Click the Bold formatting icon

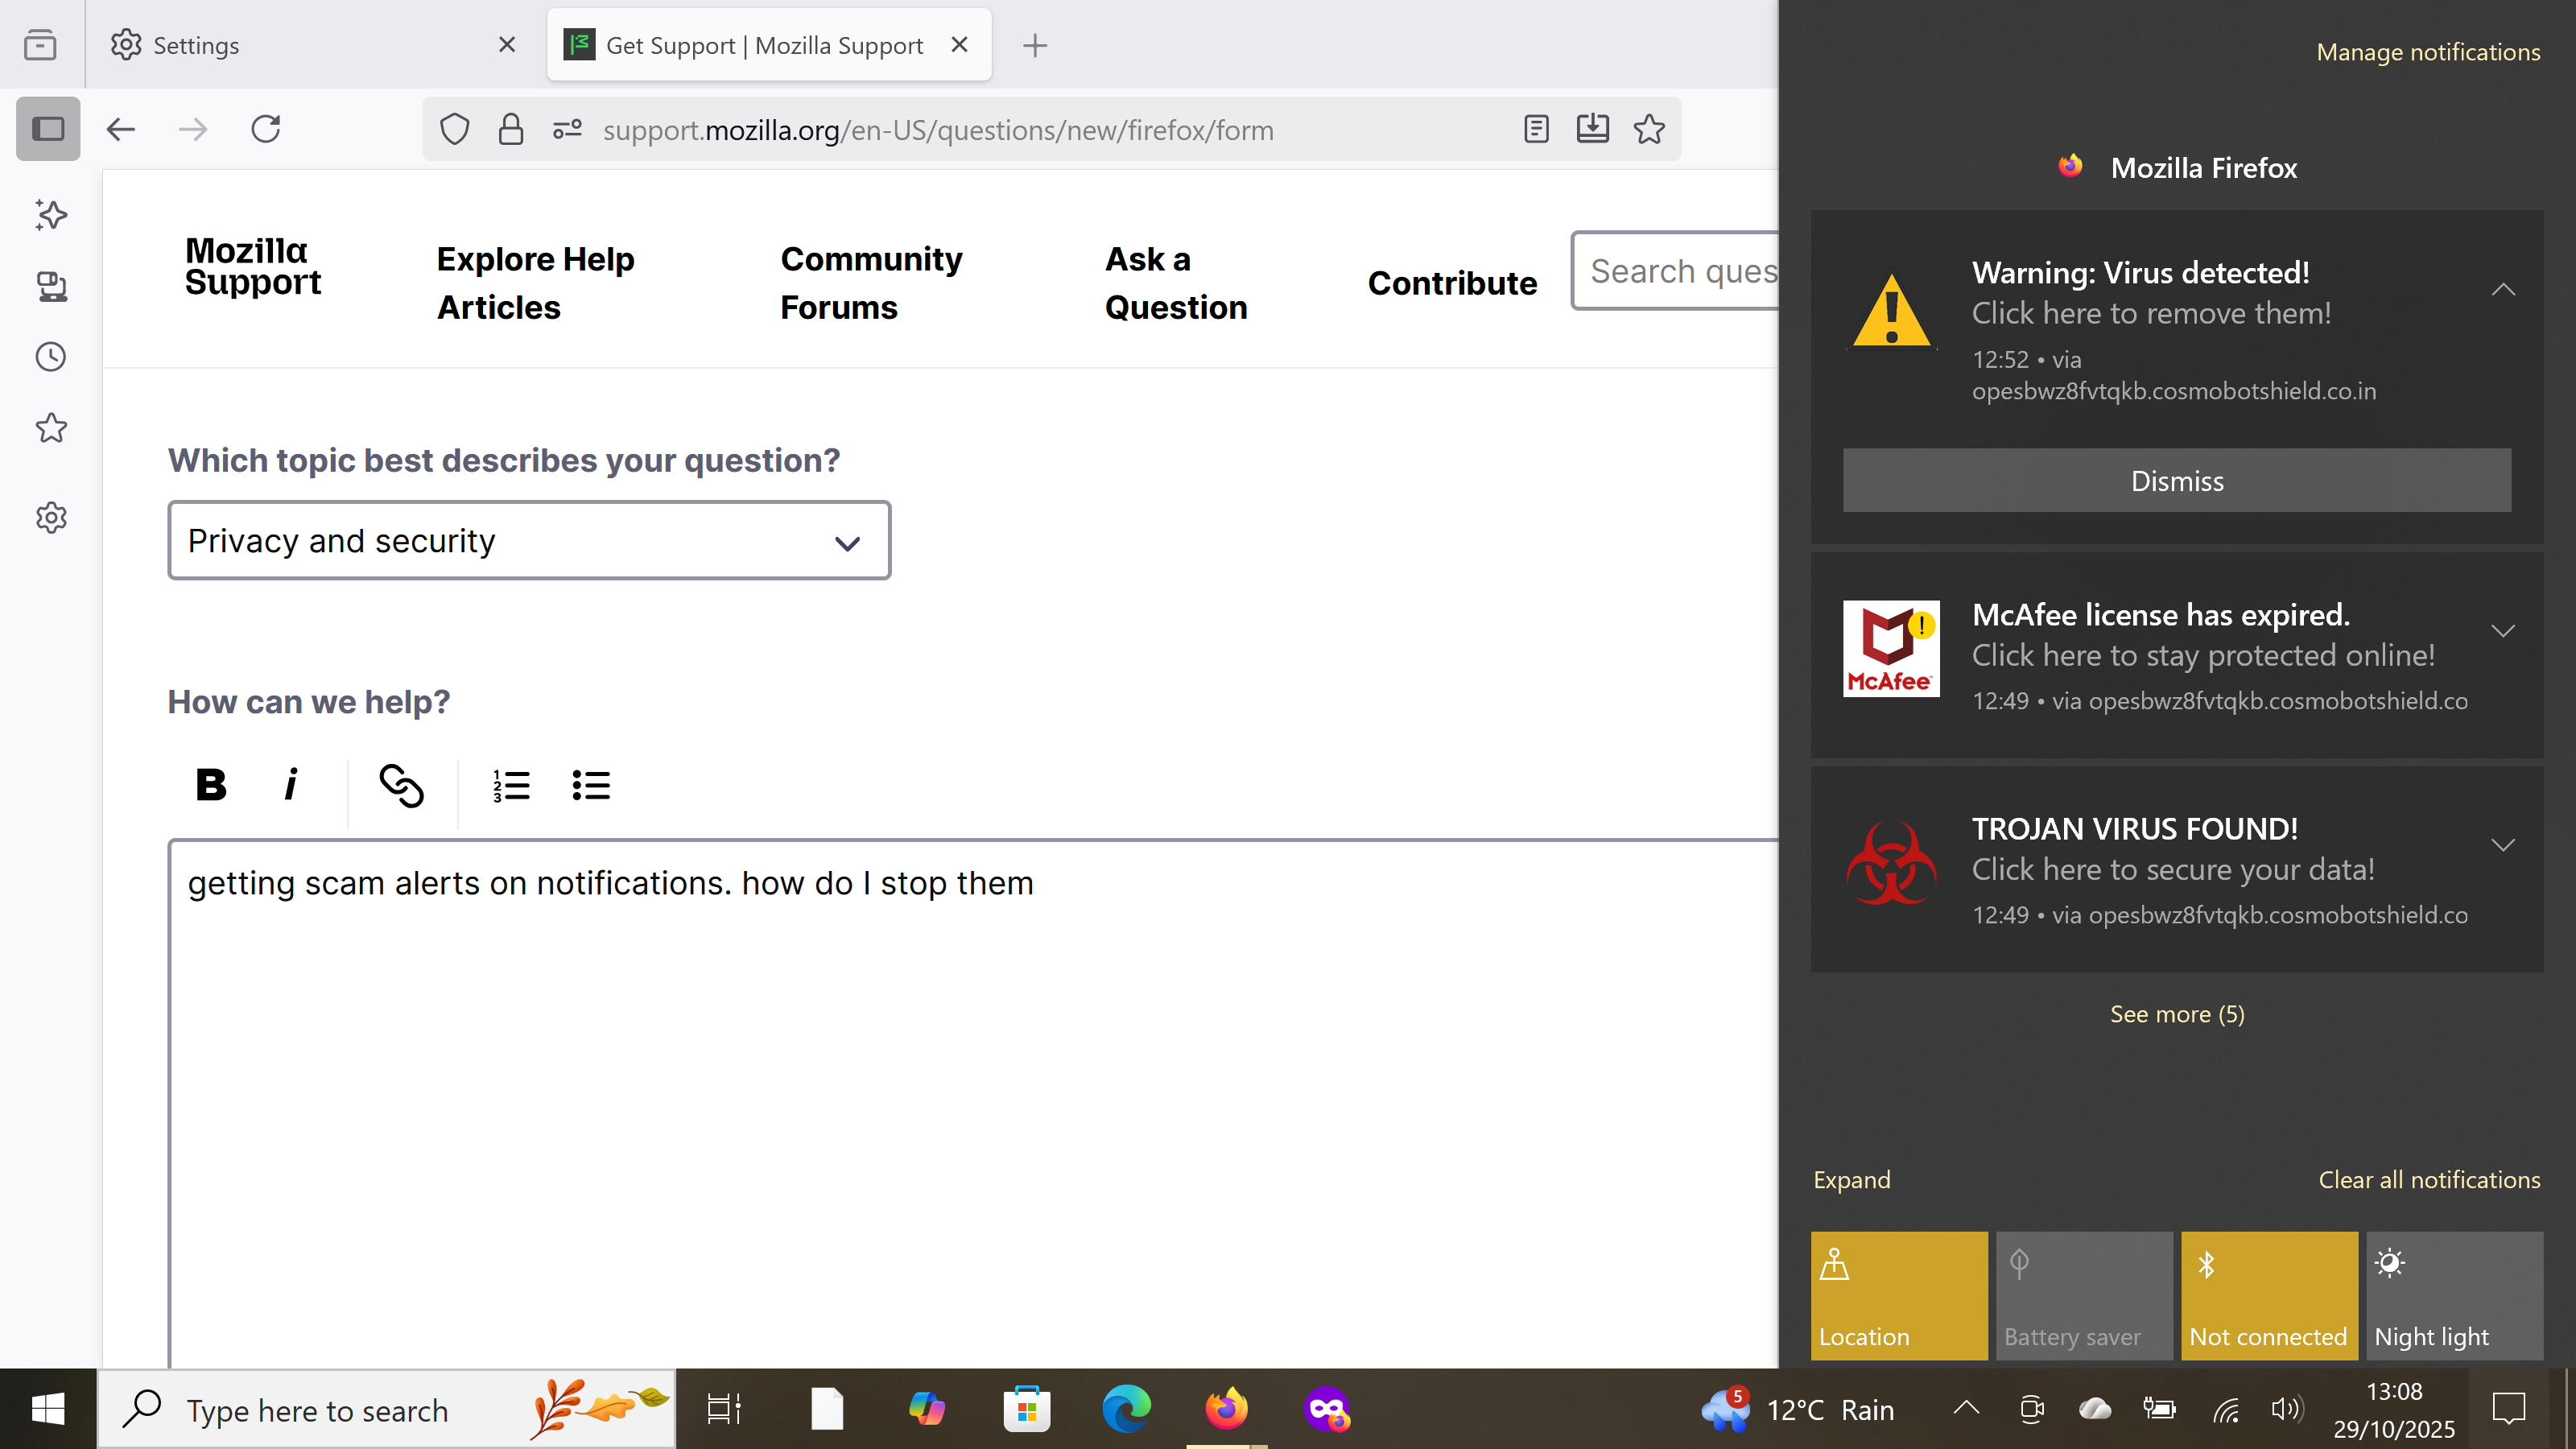pyautogui.click(x=211, y=785)
